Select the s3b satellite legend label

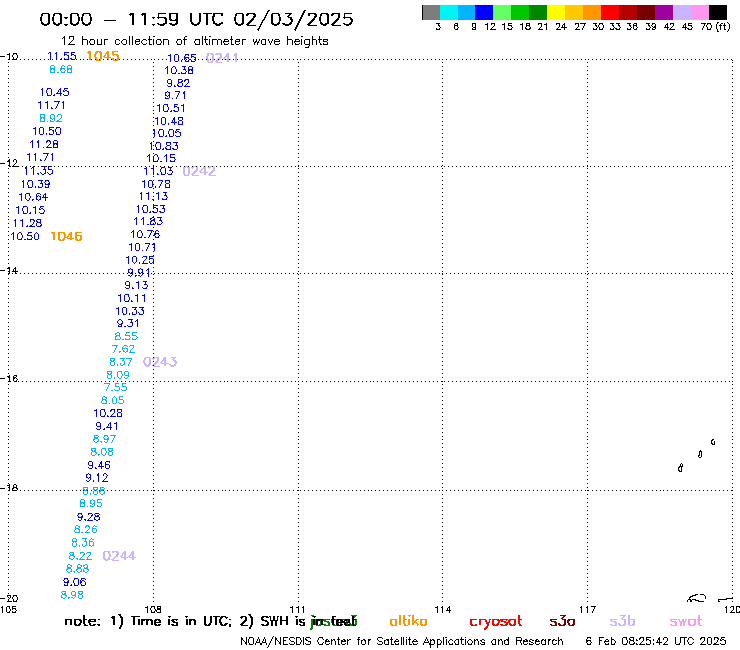(x=622, y=621)
